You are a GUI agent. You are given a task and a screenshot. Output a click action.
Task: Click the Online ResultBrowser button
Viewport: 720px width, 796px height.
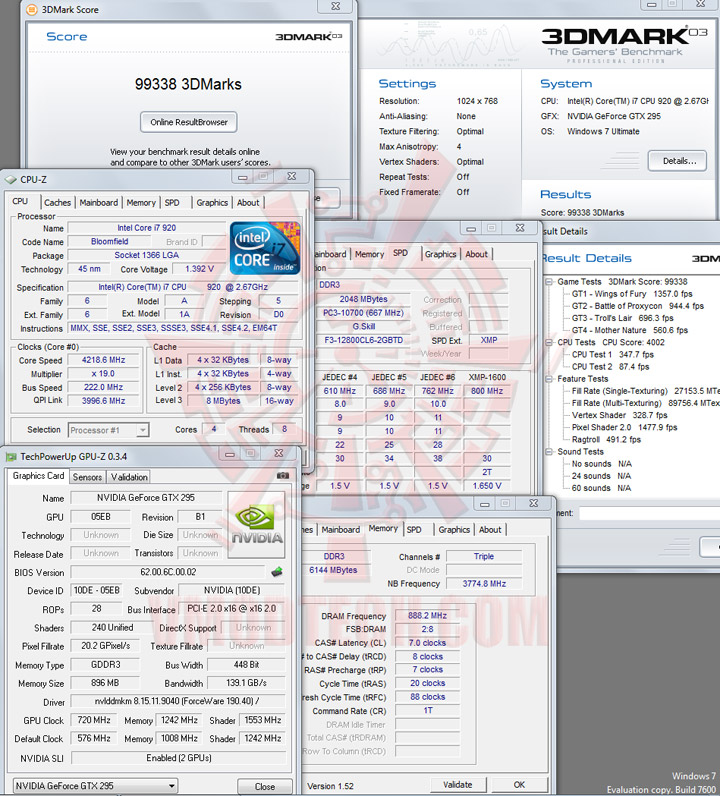click(x=189, y=122)
